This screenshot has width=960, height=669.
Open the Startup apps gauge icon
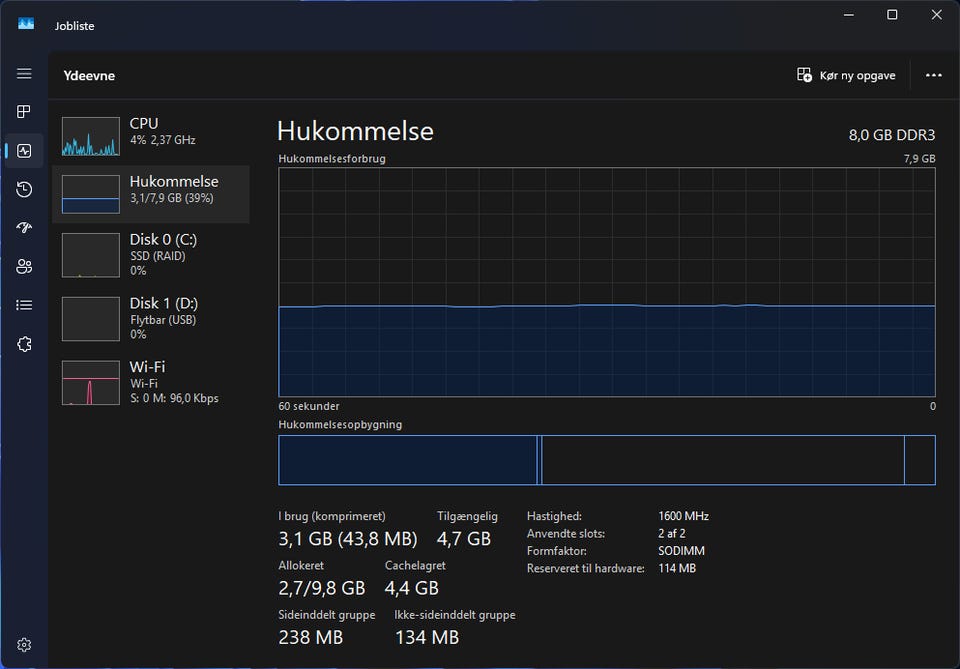24,228
